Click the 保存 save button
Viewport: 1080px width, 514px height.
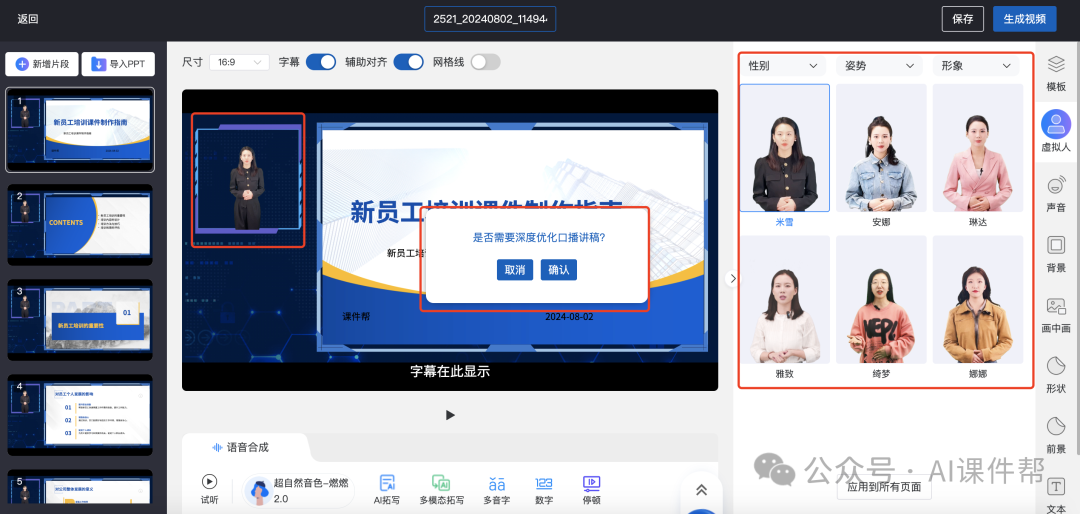click(x=963, y=19)
